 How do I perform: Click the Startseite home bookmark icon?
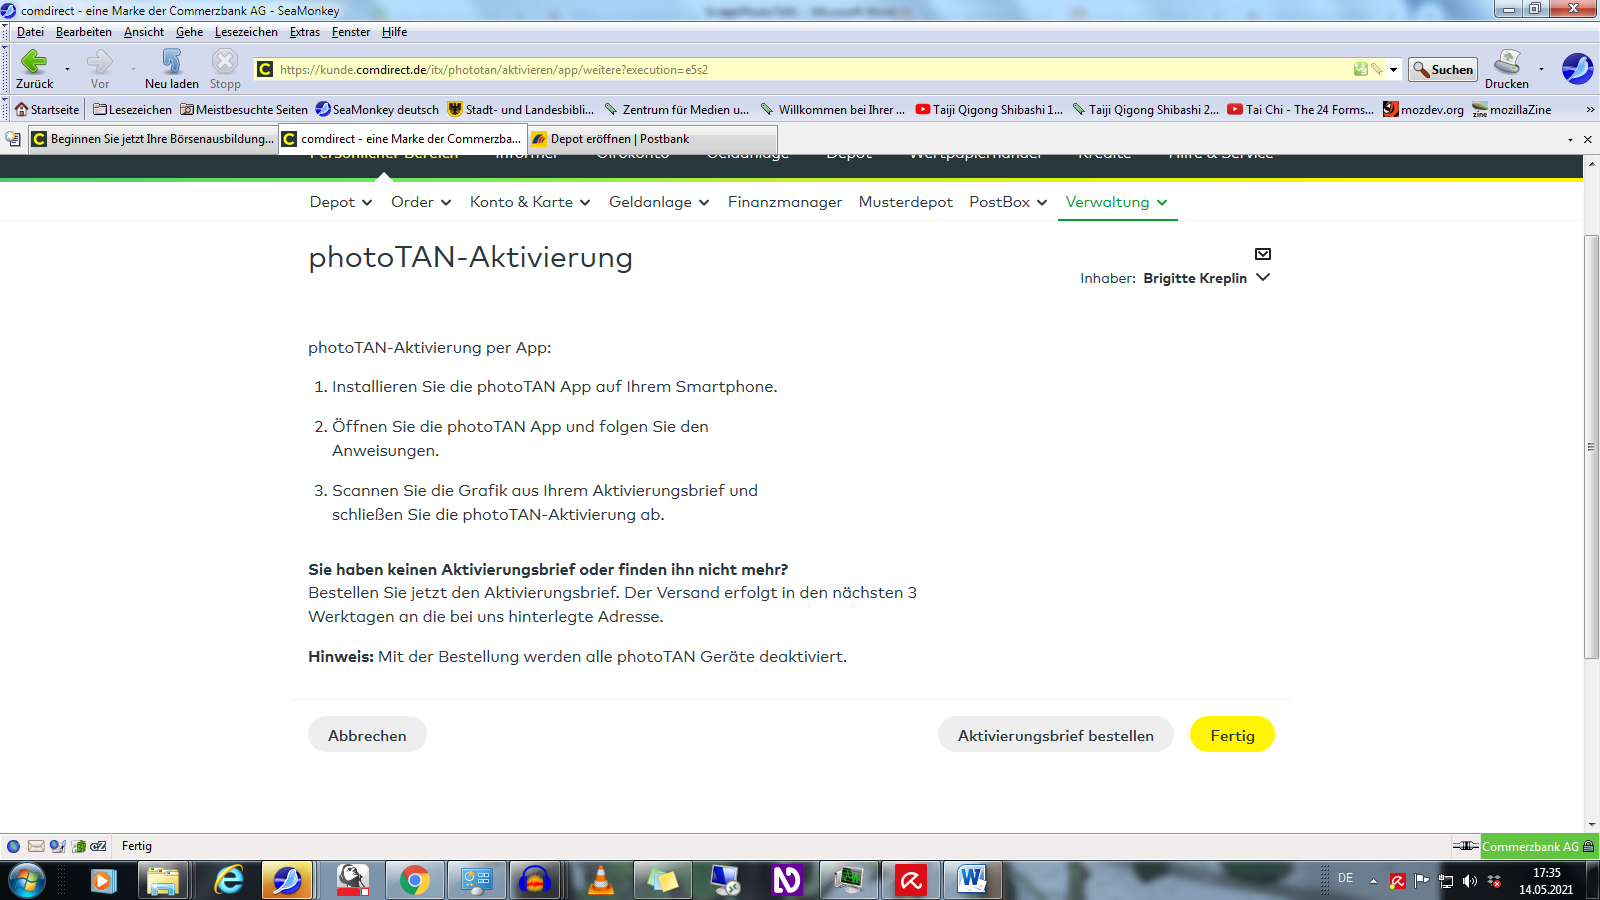click(x=21, y=110)
